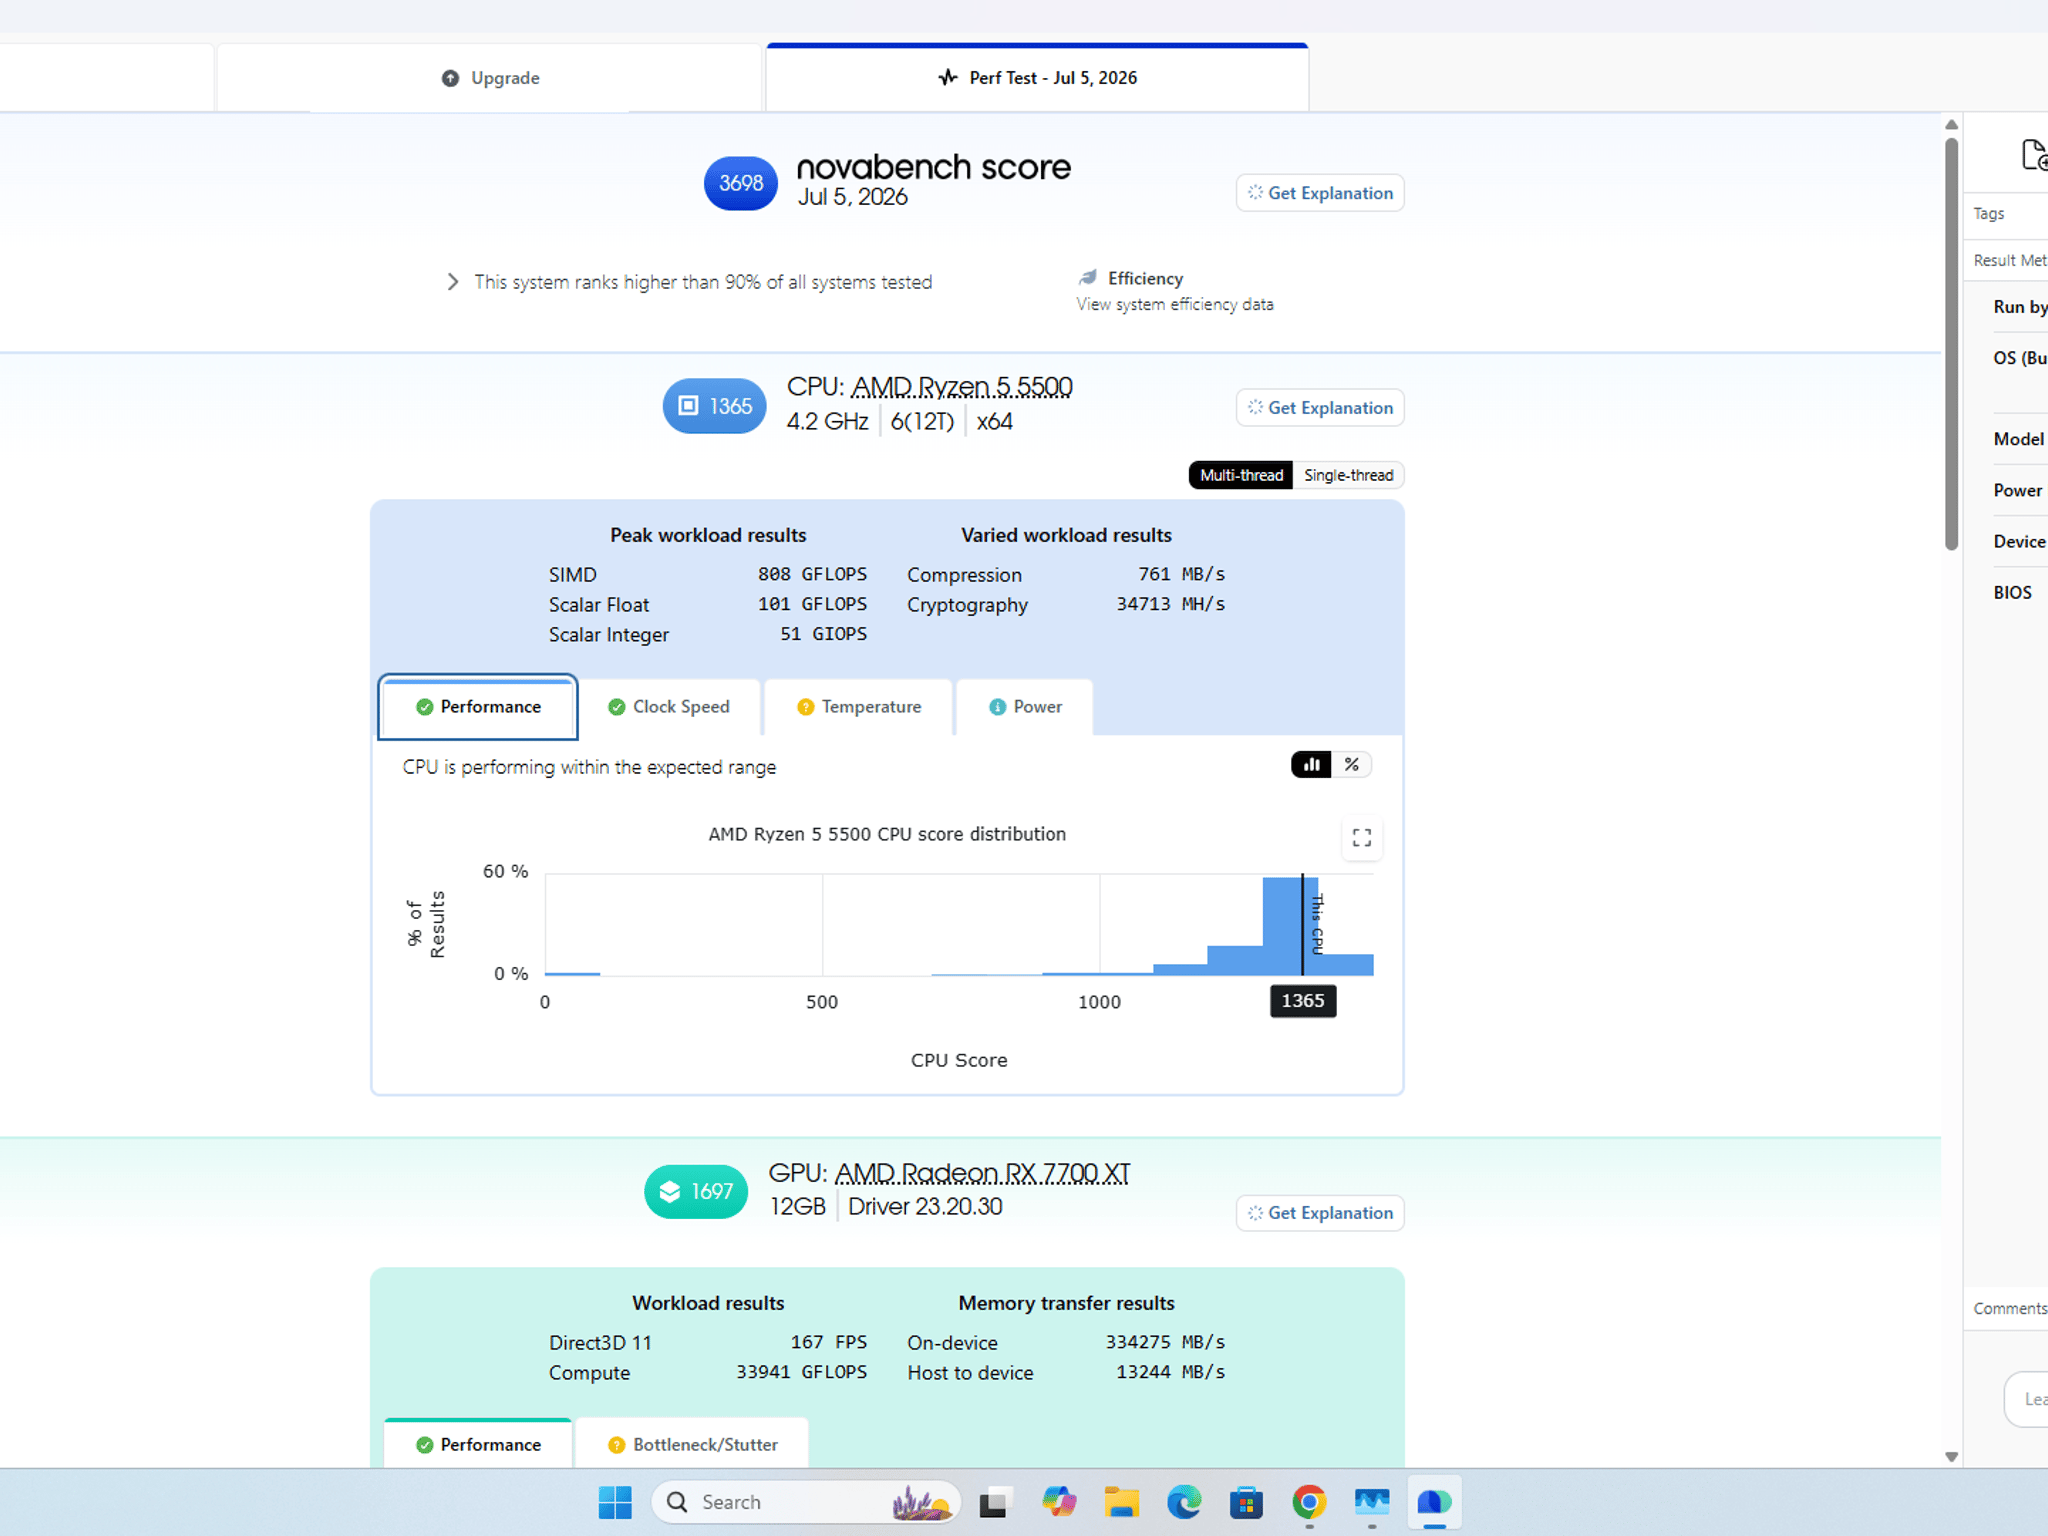This screenshot has width=2048, height=1536.
Task: Open the system monitor app in the taskbar
Action: click(x=1372, y=1502)
